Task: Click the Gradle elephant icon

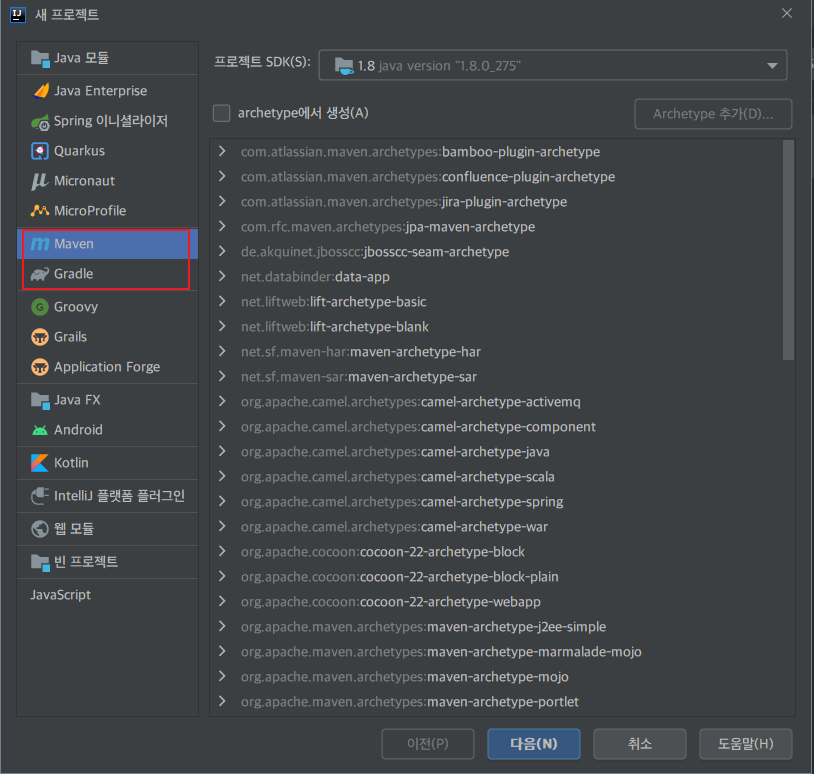Action: (40, 274)
